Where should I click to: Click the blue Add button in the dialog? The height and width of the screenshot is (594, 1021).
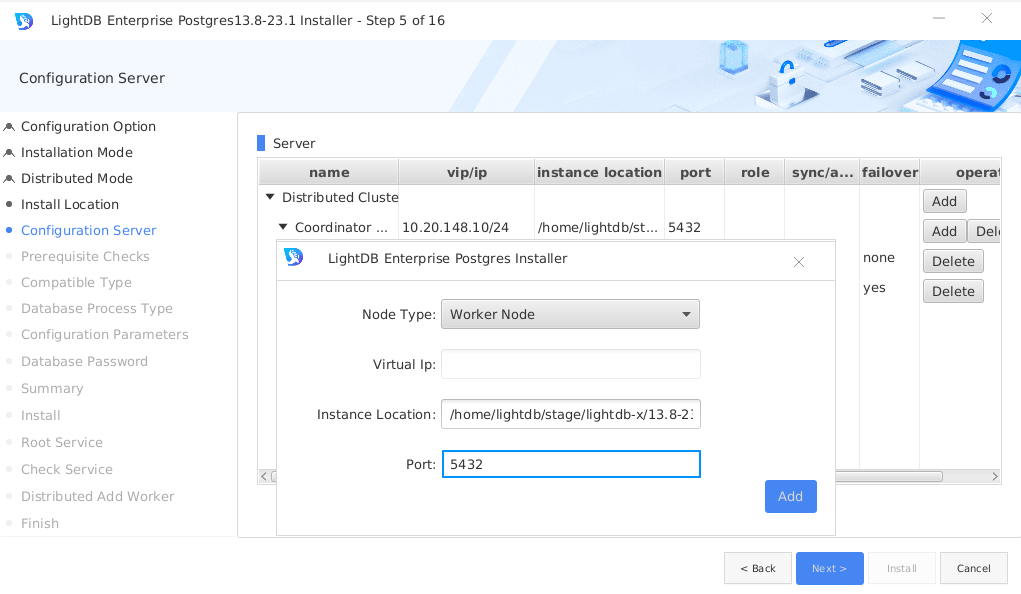click(790, 496)
